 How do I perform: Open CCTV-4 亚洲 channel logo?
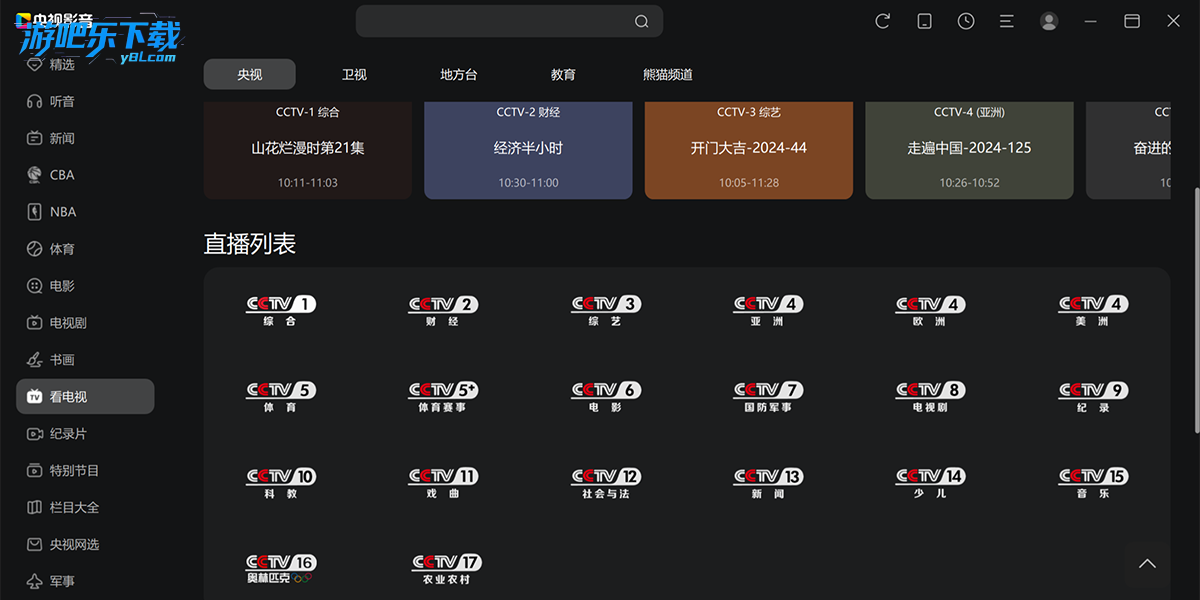(x=768, y=310)
